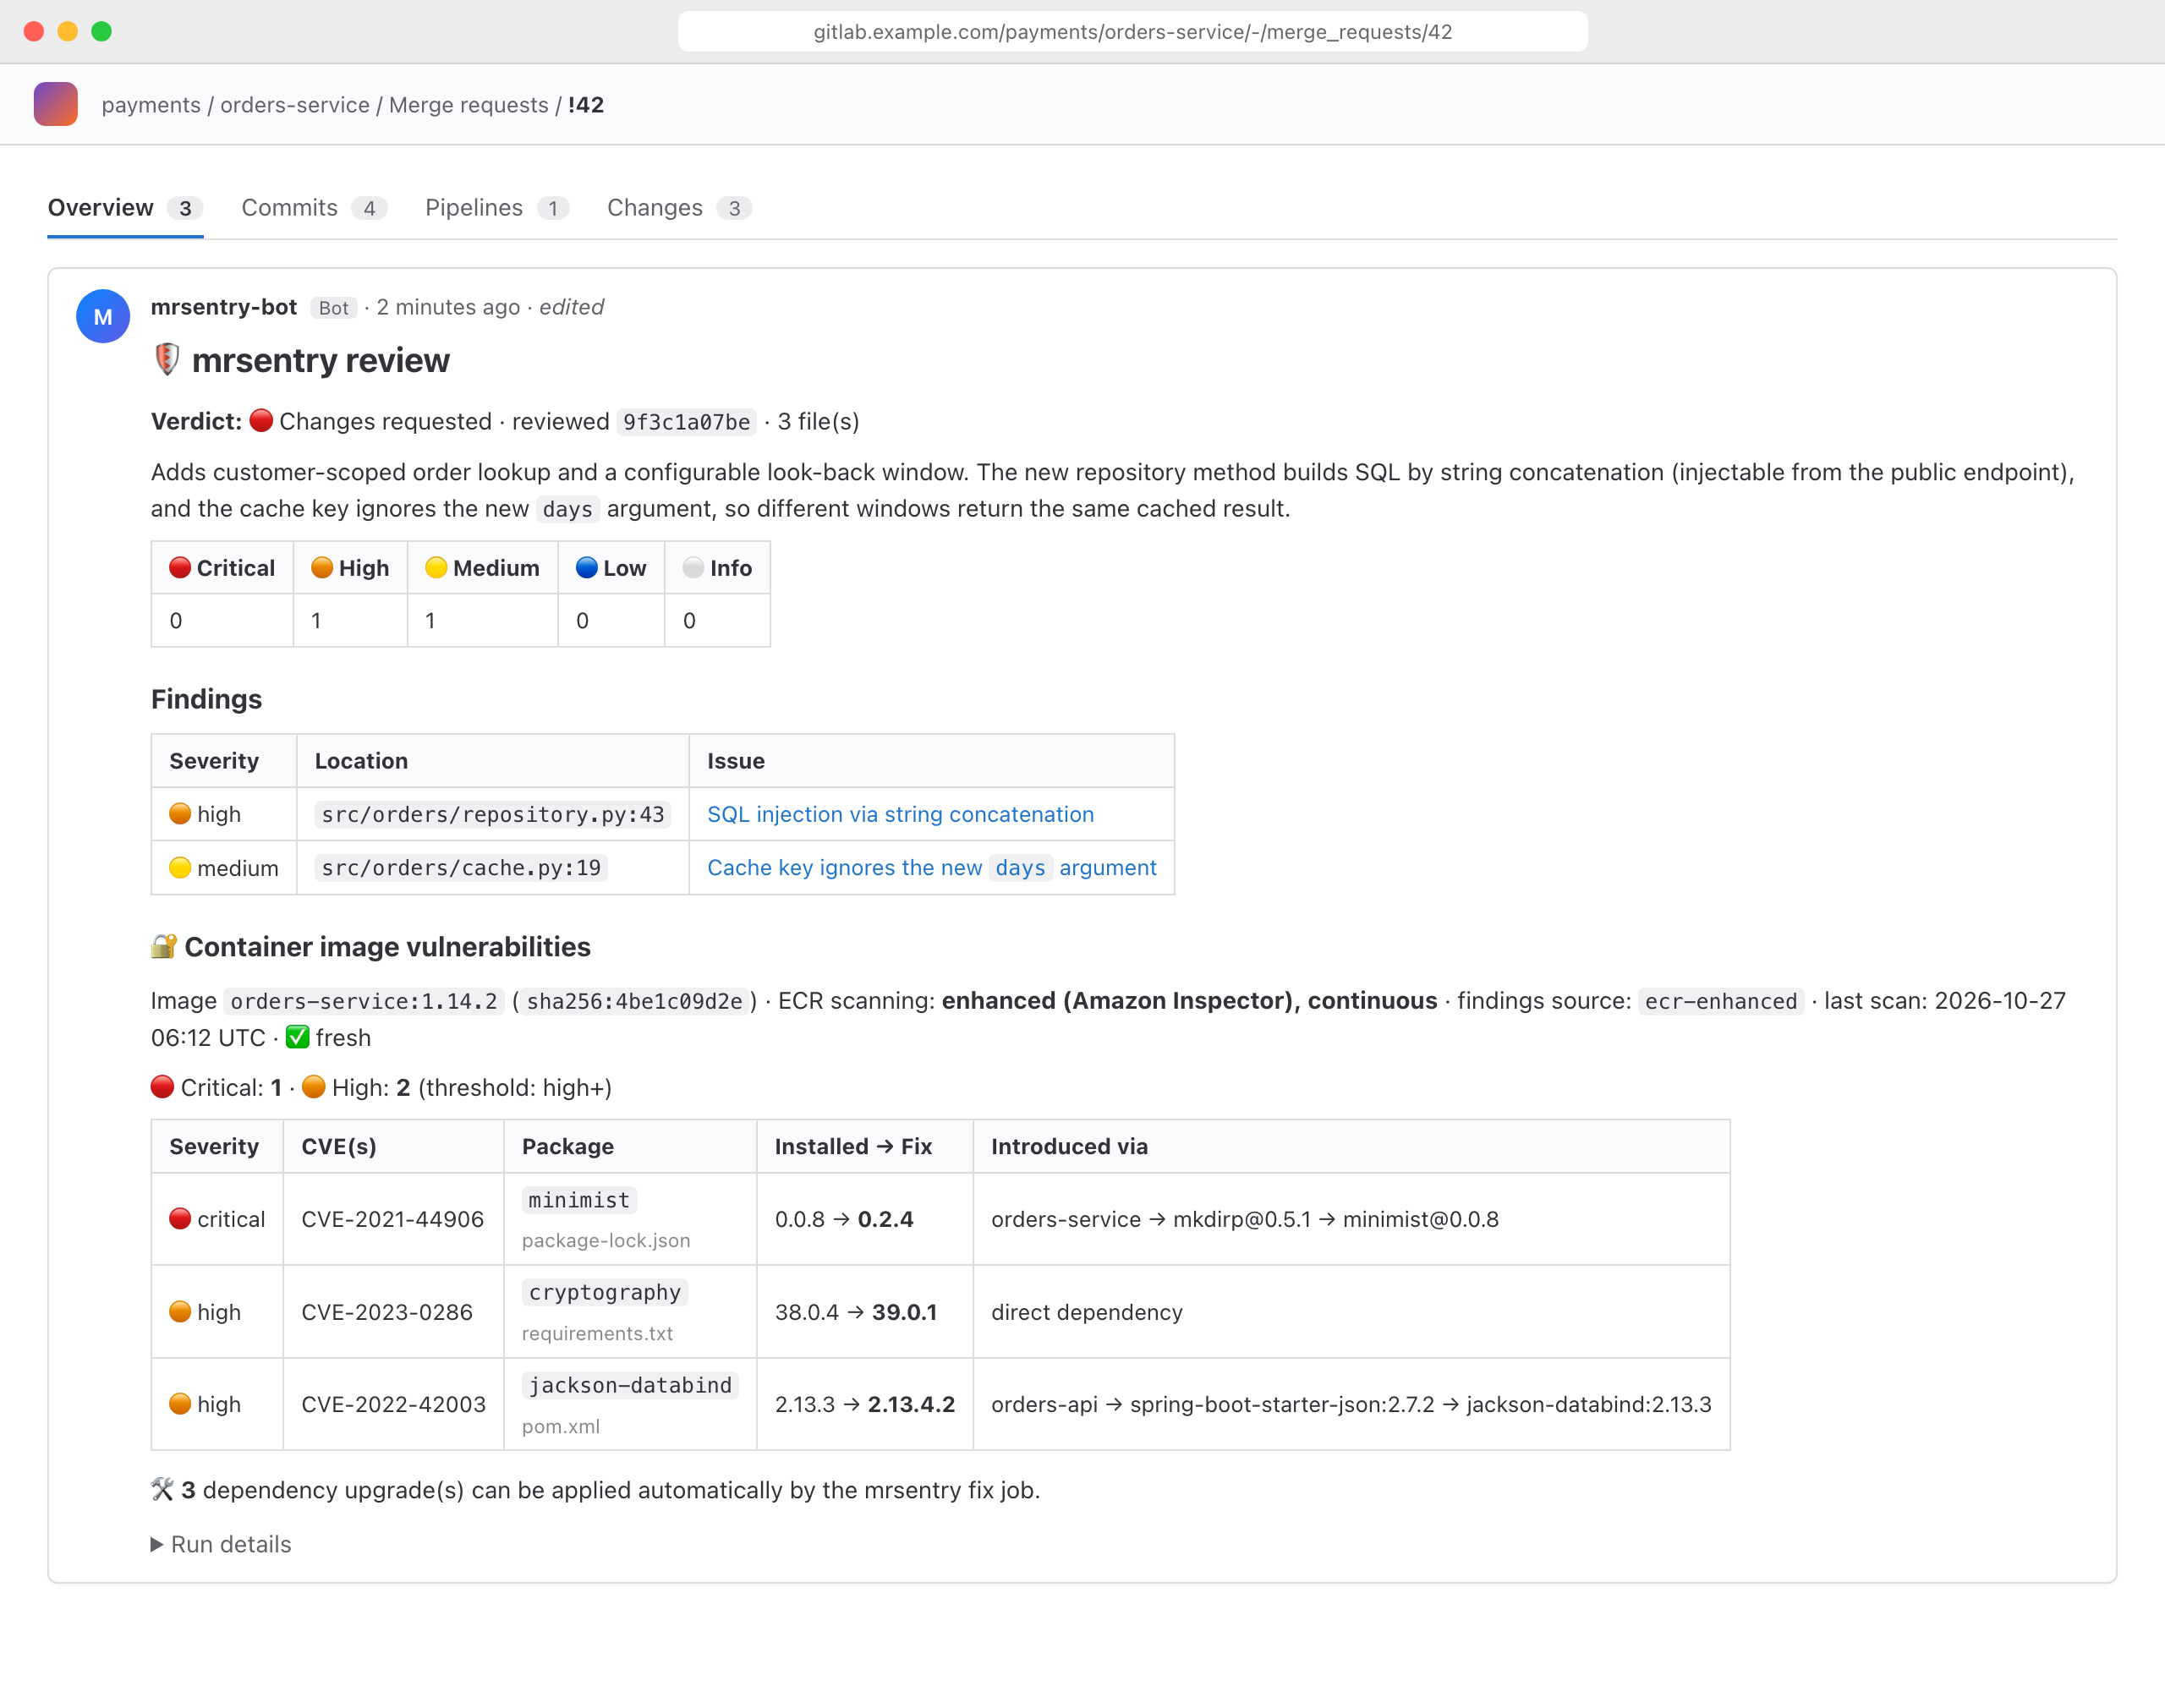Click the blue Low severity dot

tap(587, 568)
